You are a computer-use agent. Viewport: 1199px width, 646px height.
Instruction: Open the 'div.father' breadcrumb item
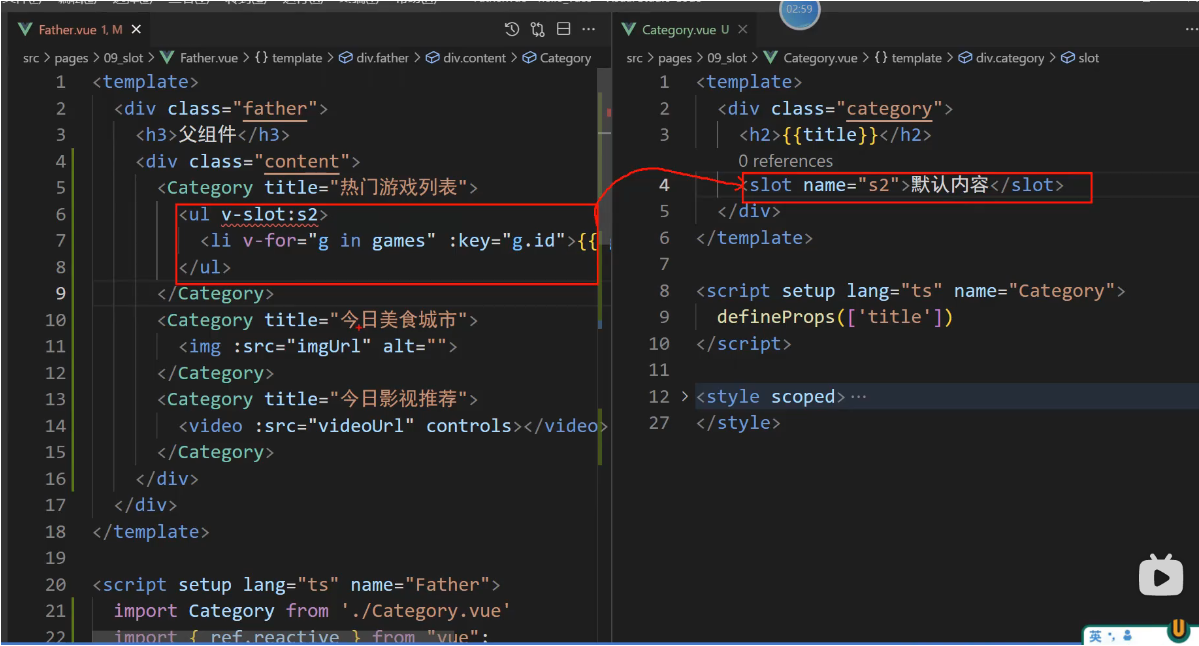click(x=375, y=58)
